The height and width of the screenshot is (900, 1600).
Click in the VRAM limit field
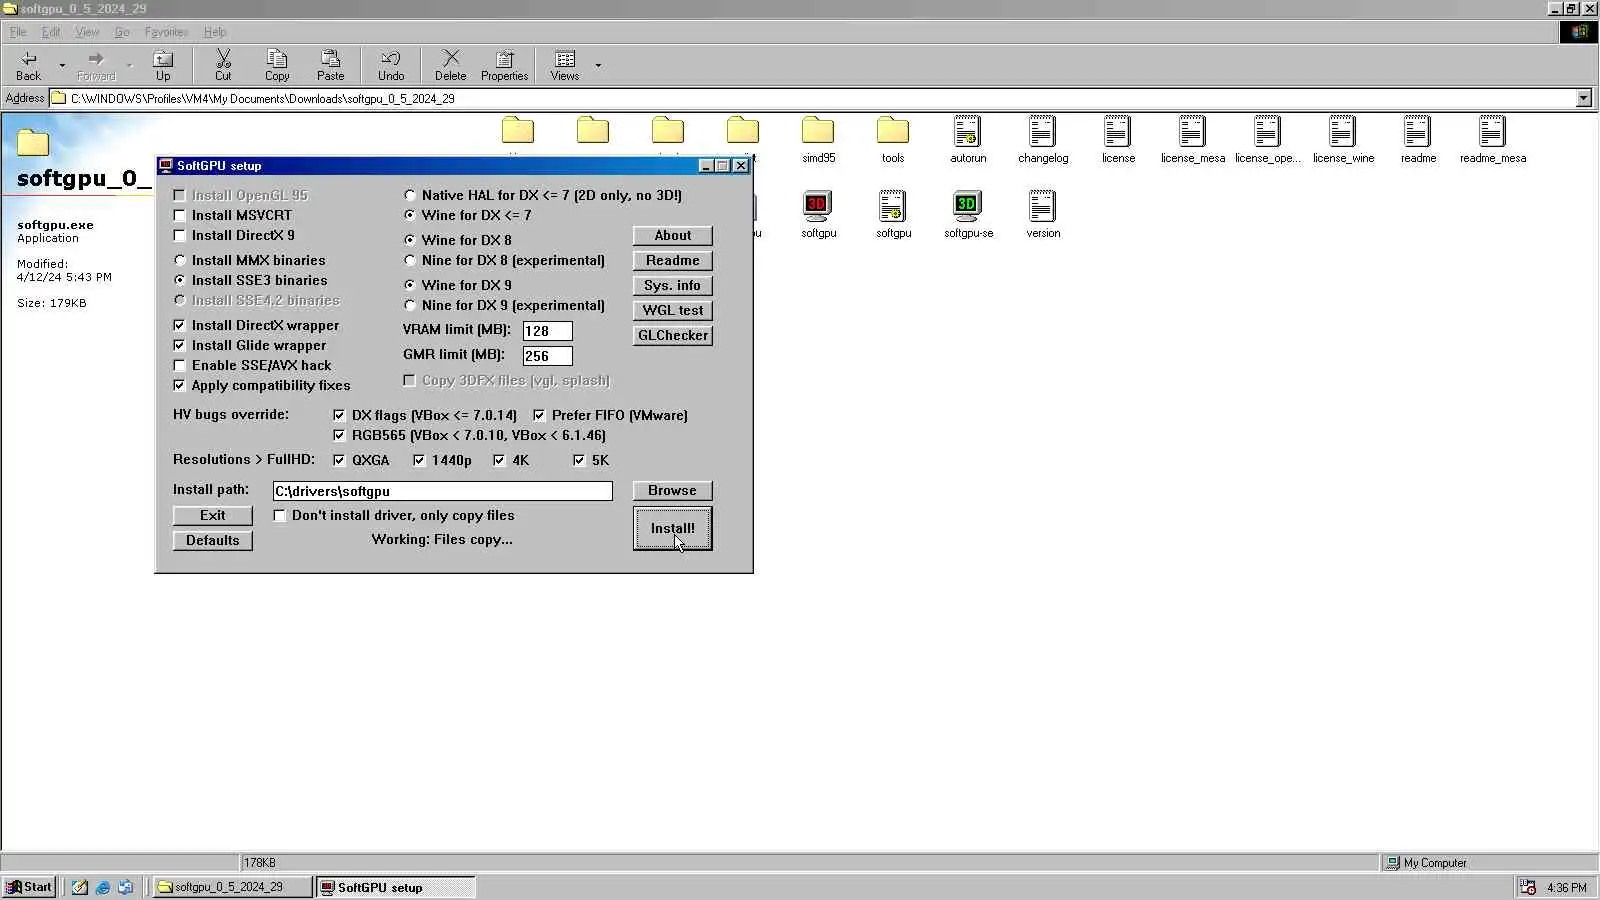tap(548, 331)
